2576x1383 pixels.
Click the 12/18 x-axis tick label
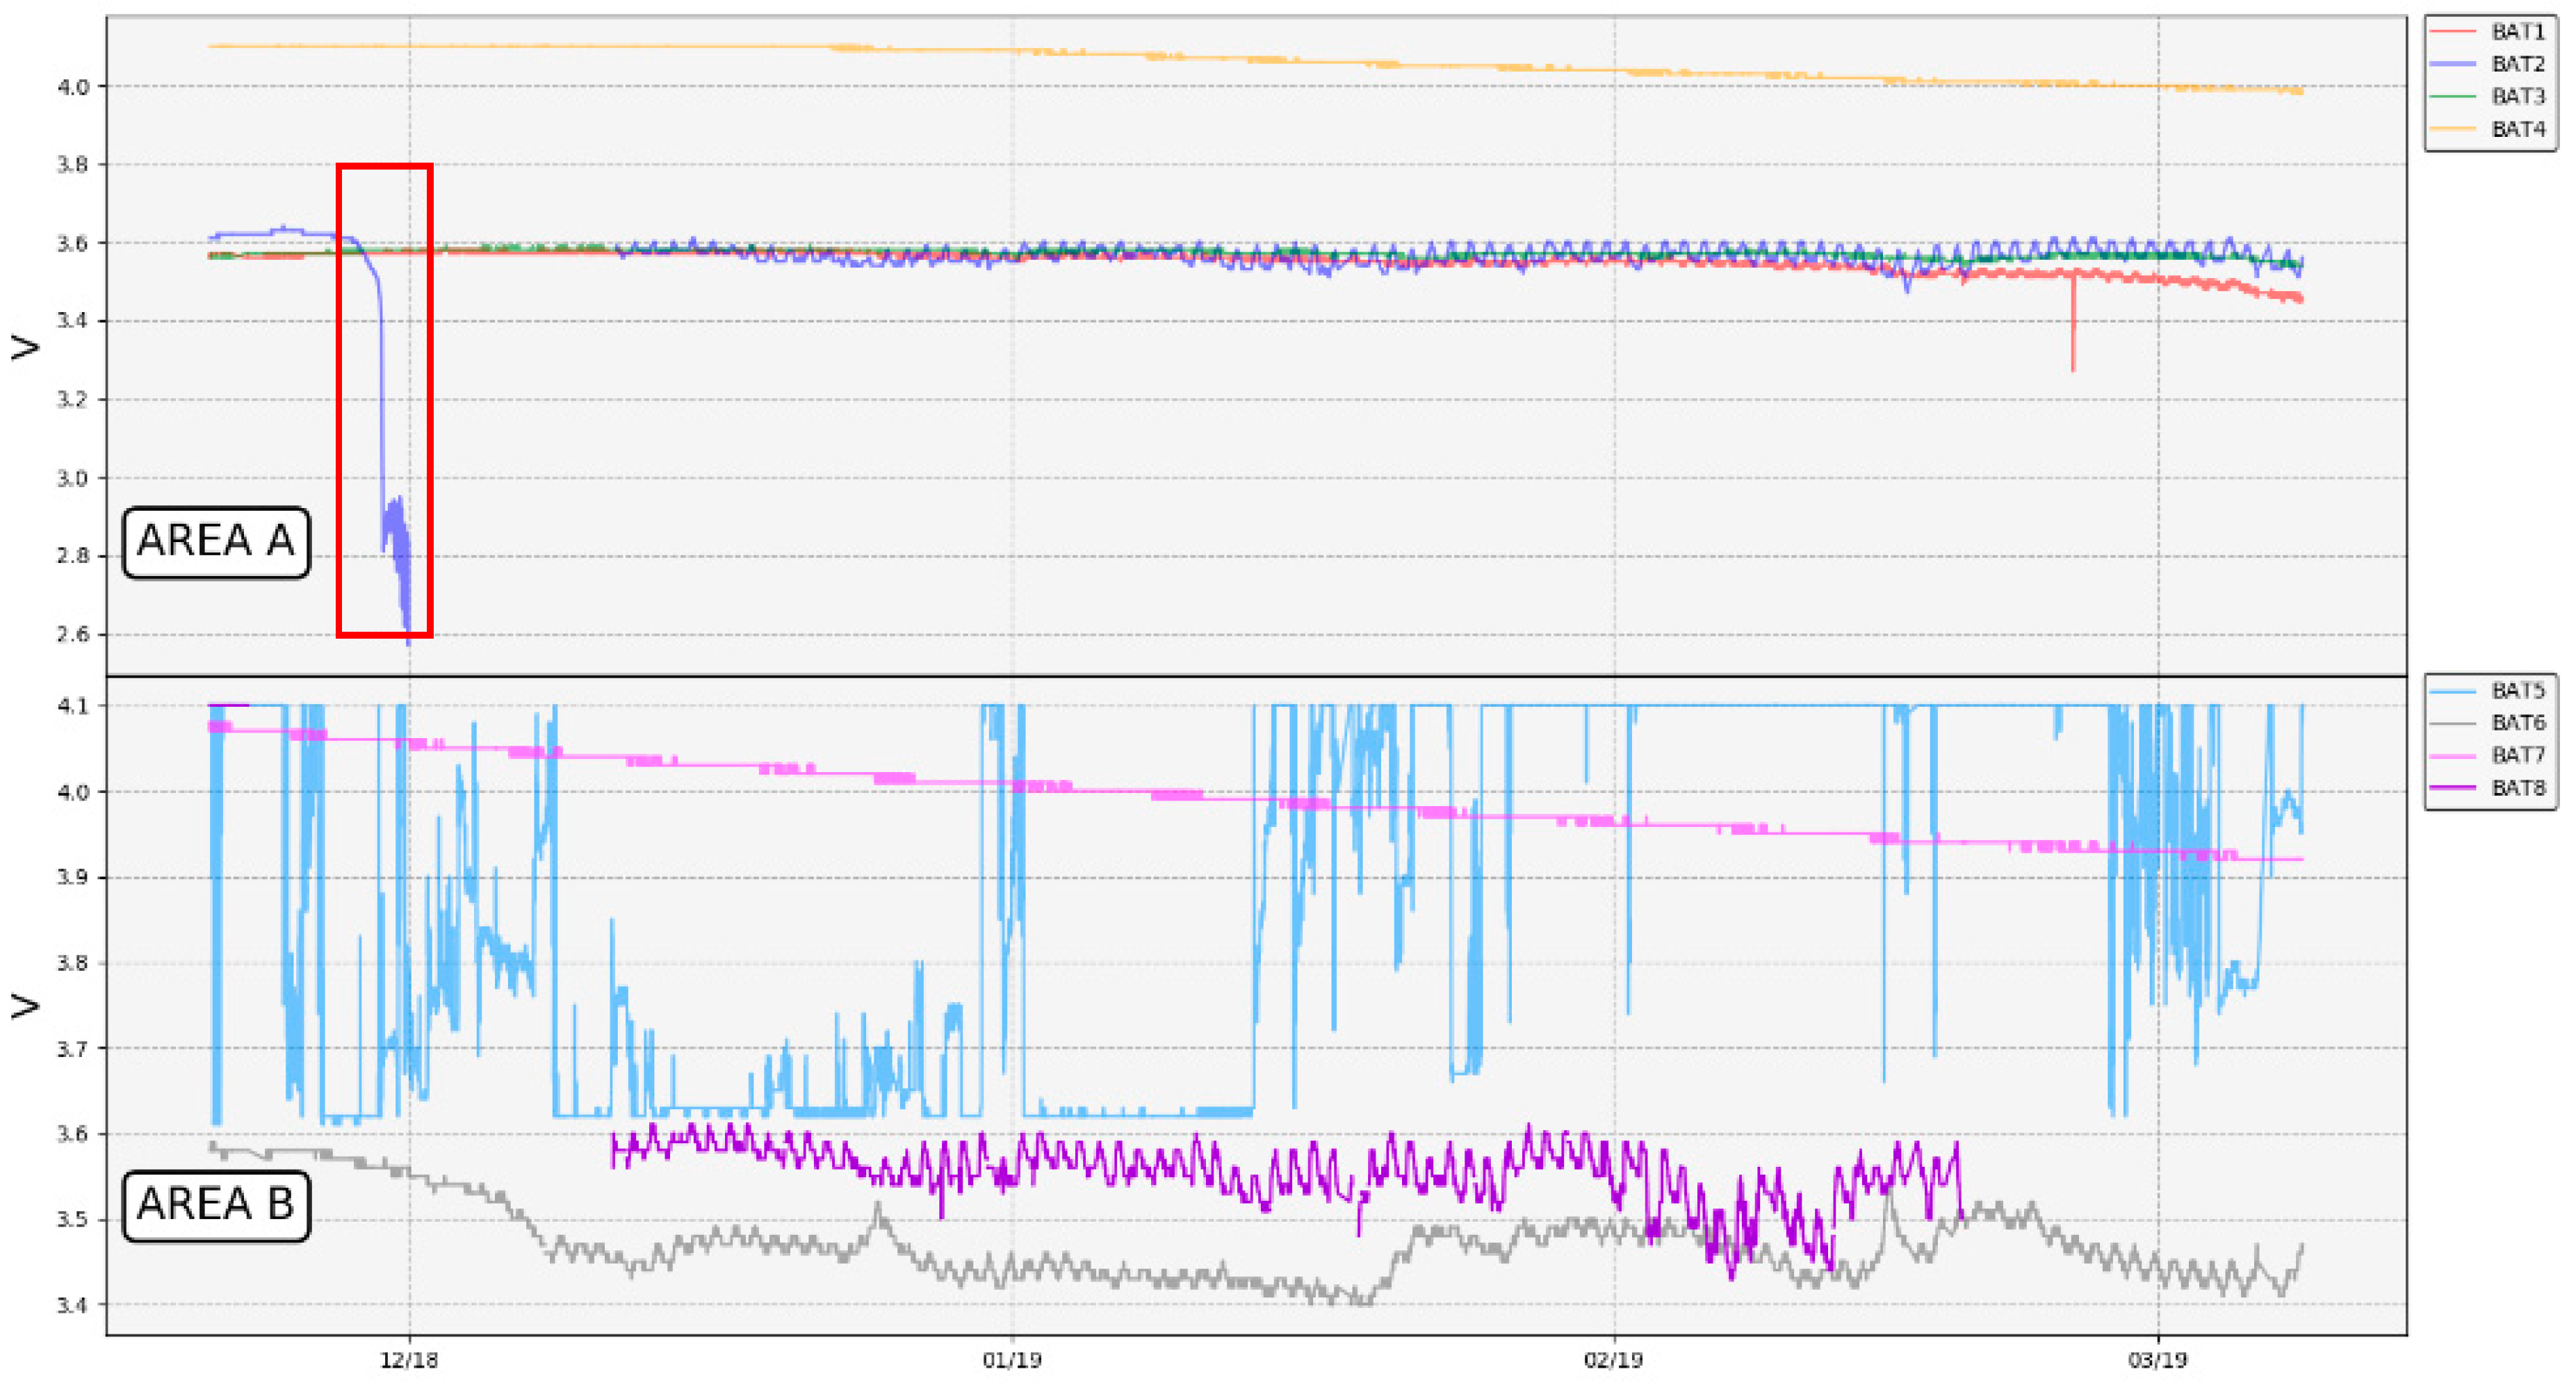tap(408, 1360)
